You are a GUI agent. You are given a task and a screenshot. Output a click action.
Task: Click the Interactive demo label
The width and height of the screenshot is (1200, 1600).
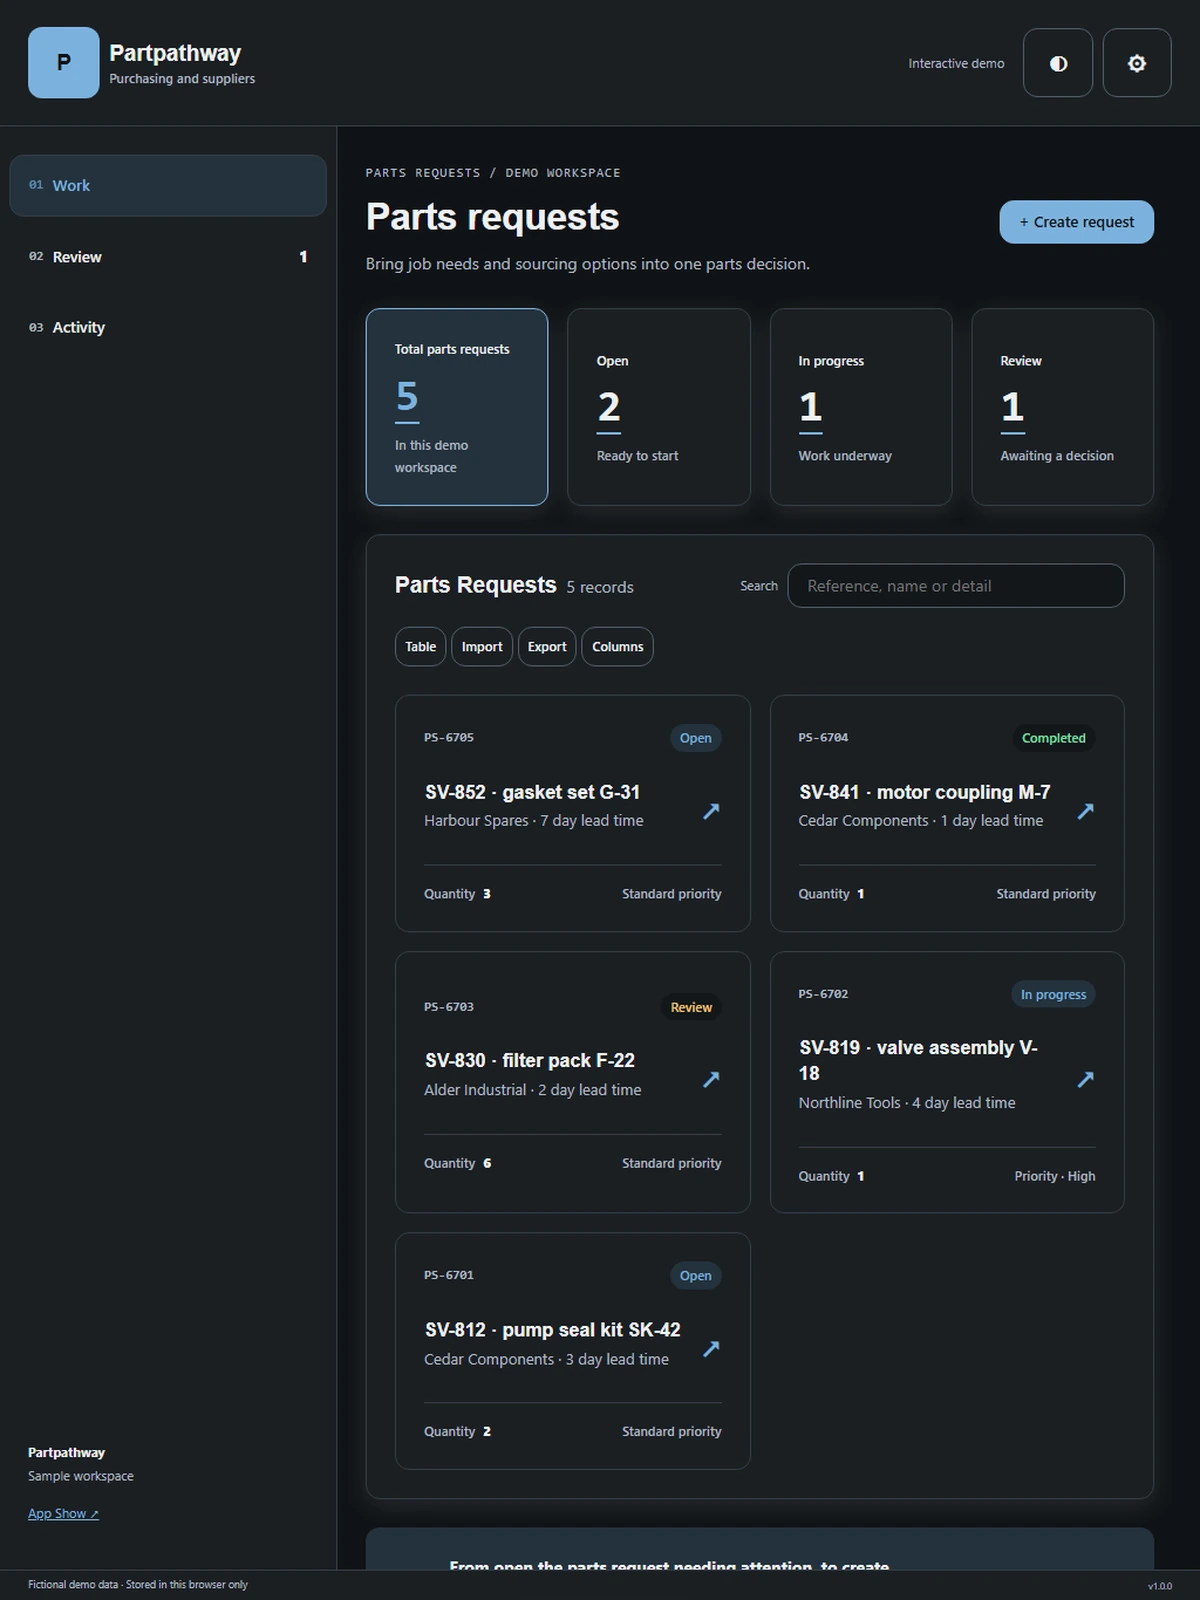pos(956,63)
